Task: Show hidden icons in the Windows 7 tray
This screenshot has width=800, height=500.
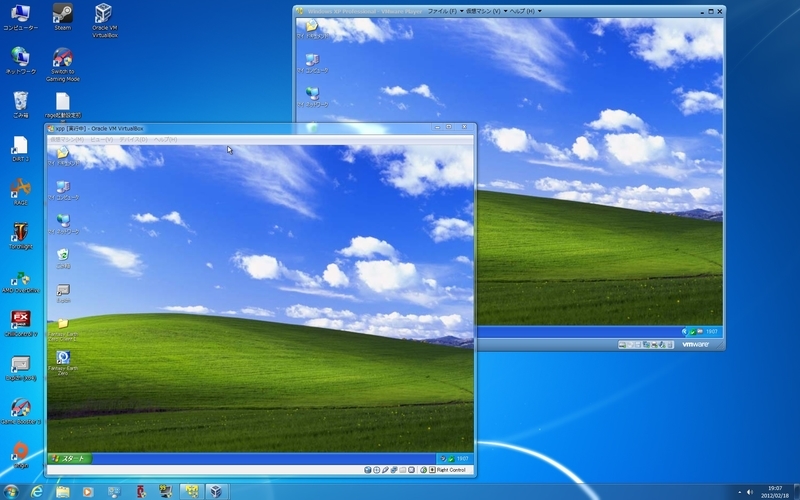Action: point(739,492)
